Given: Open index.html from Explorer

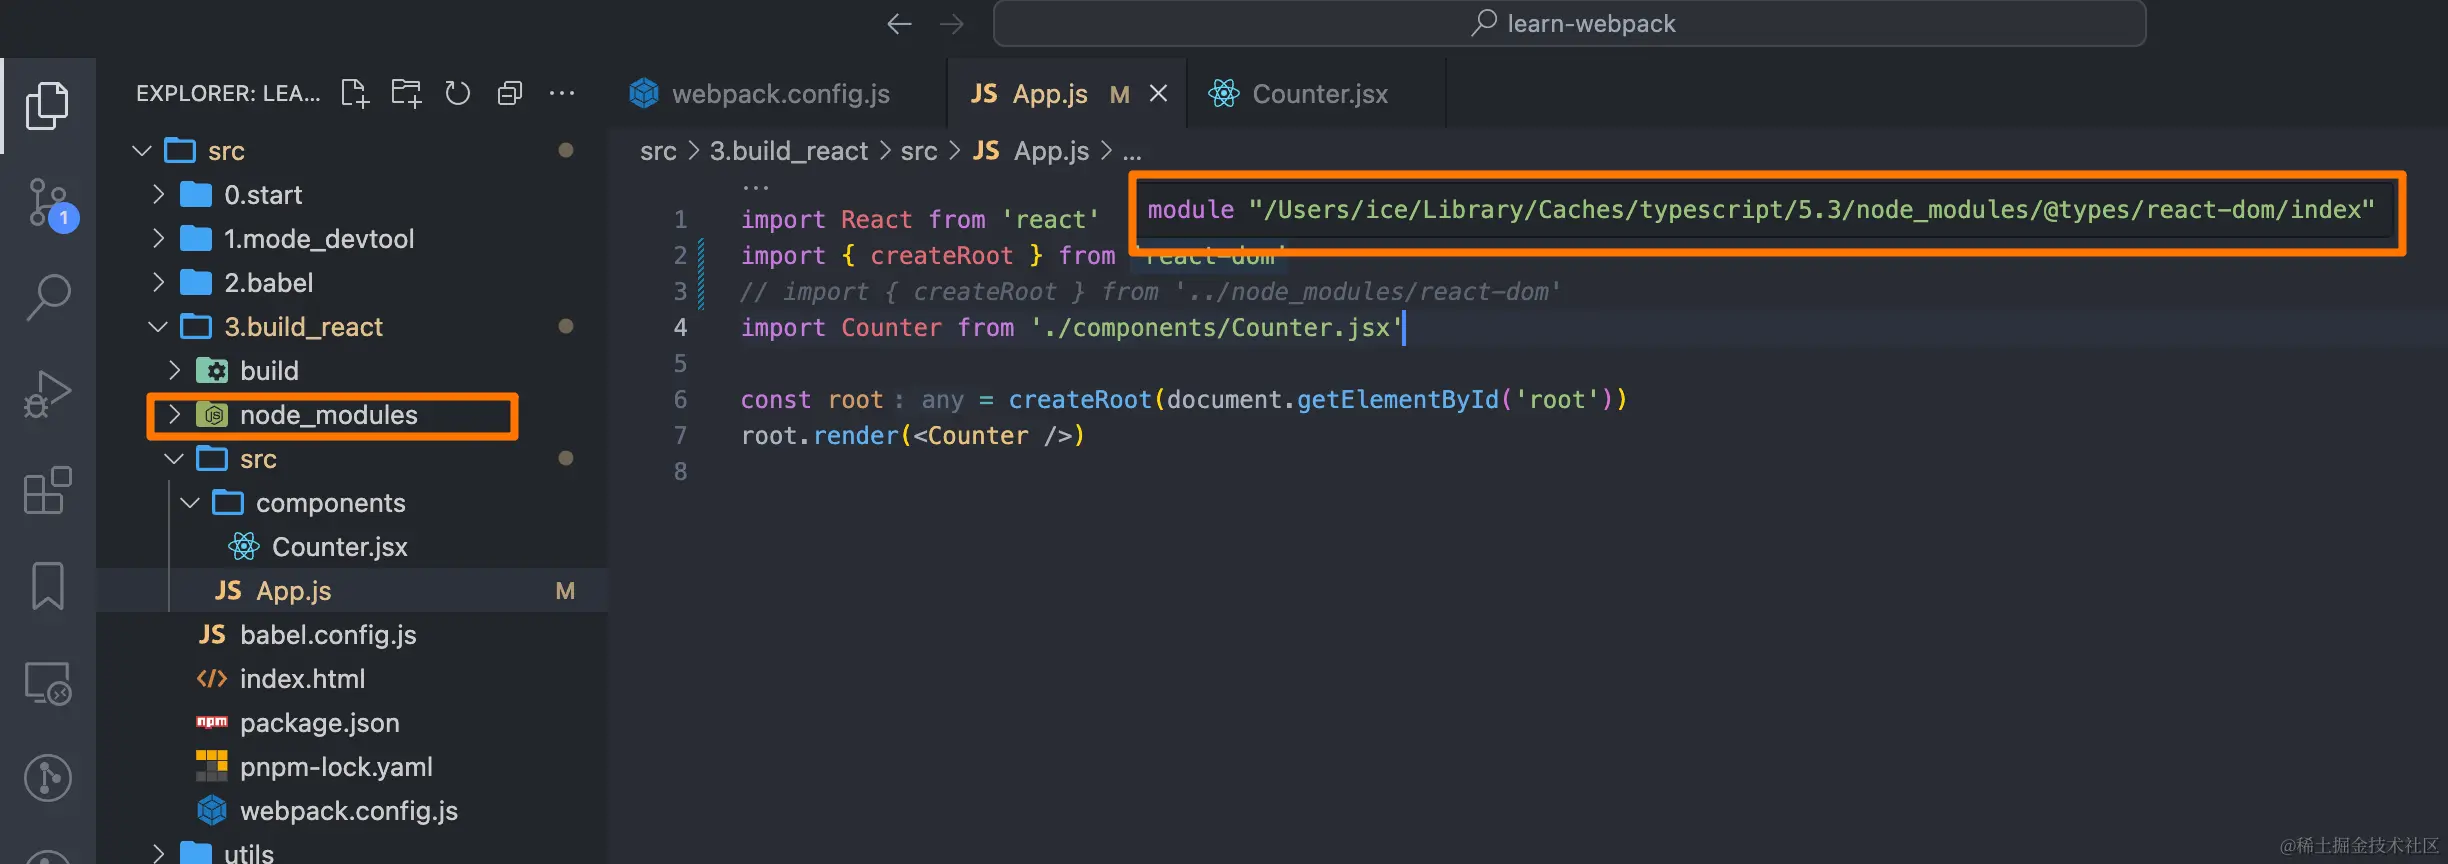Looking at the screenshot, I should (352, 679).
